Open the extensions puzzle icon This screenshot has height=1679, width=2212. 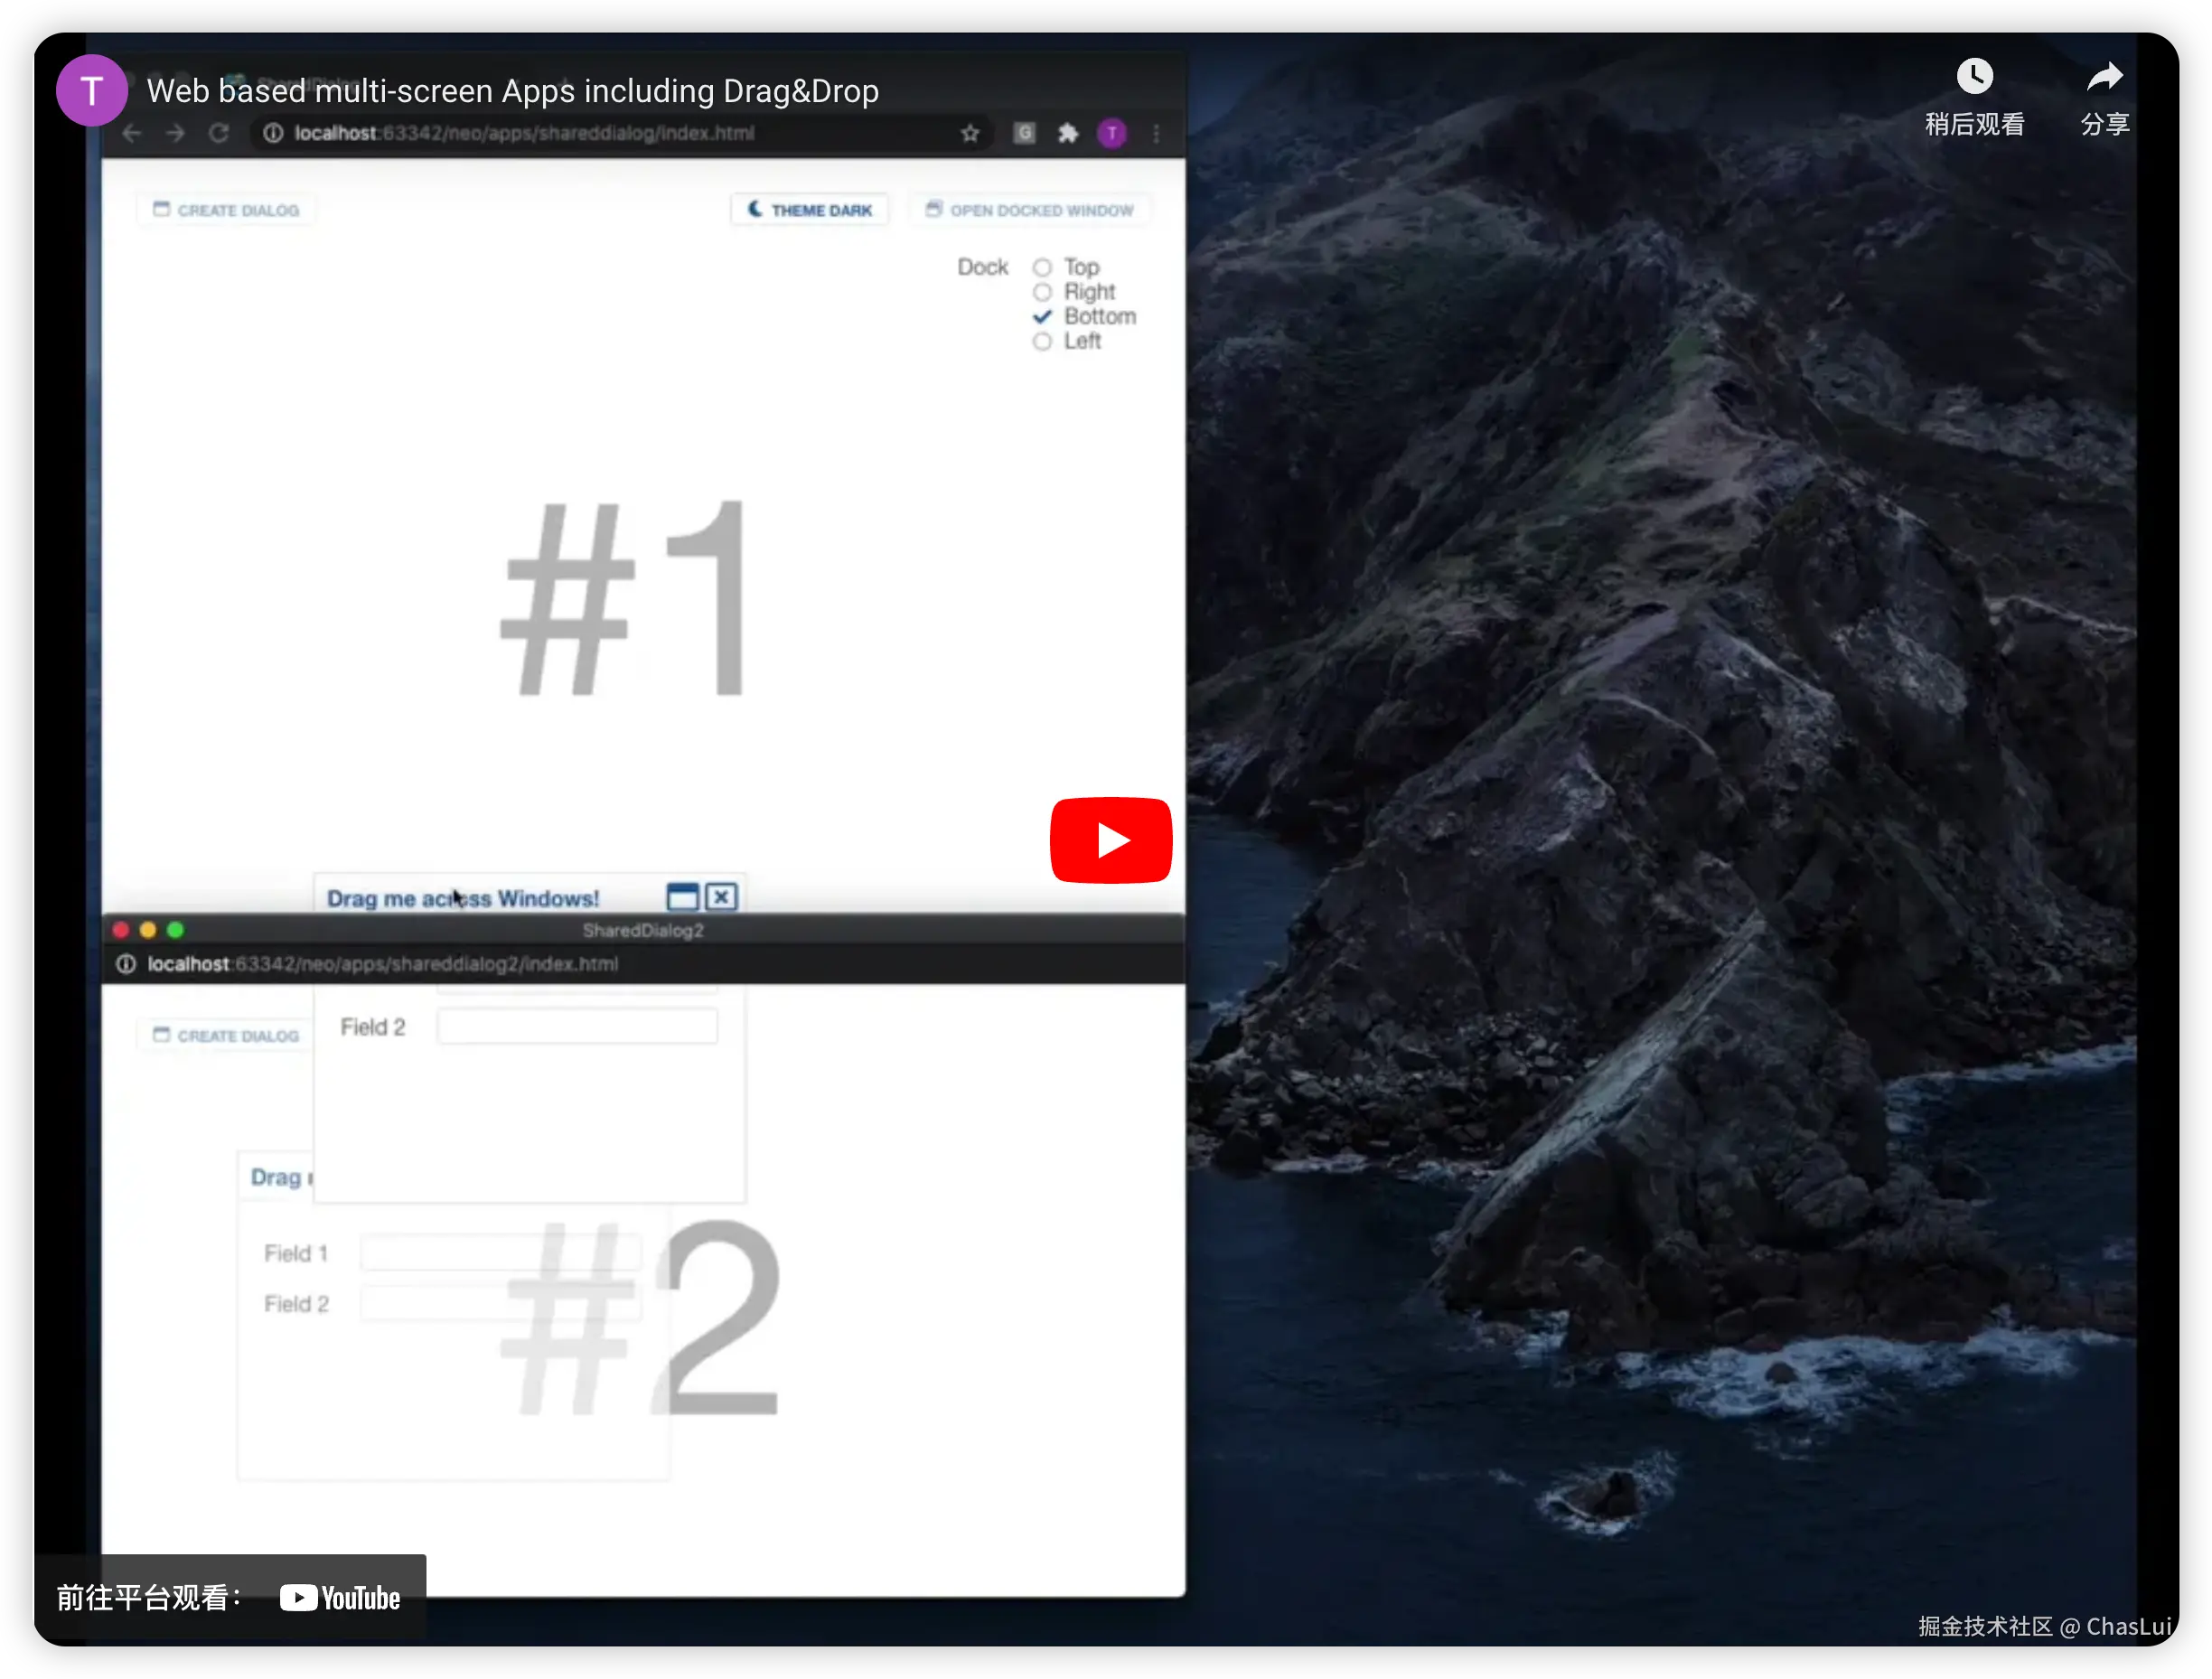(x=1068, y=133)
